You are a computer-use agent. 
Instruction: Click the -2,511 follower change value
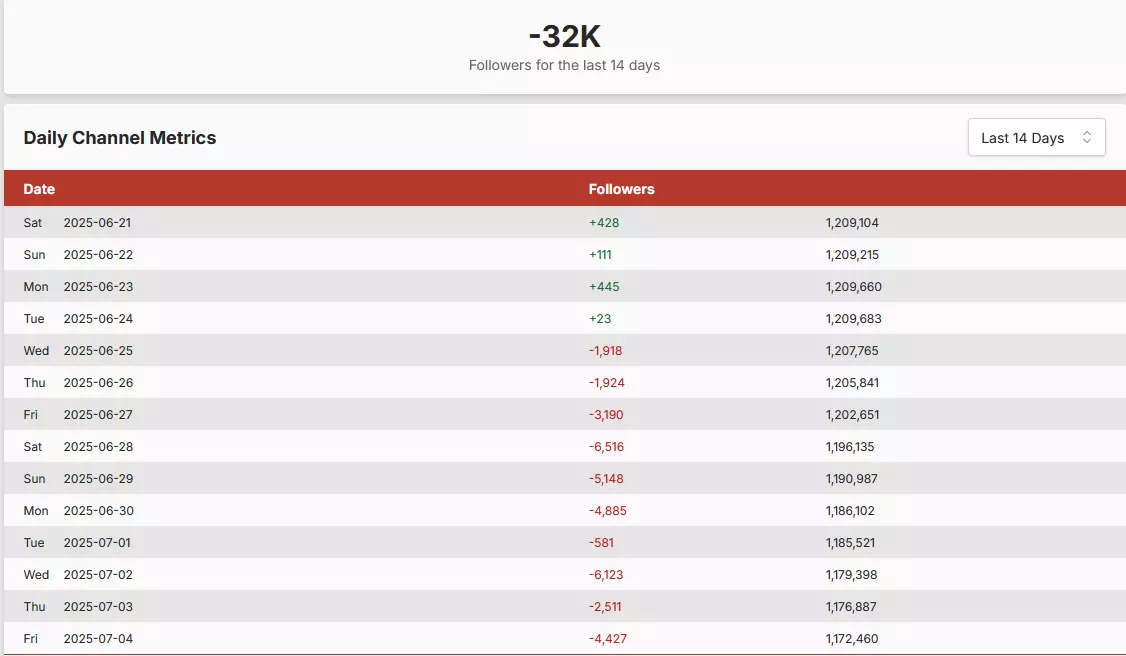tap(605, 606)
